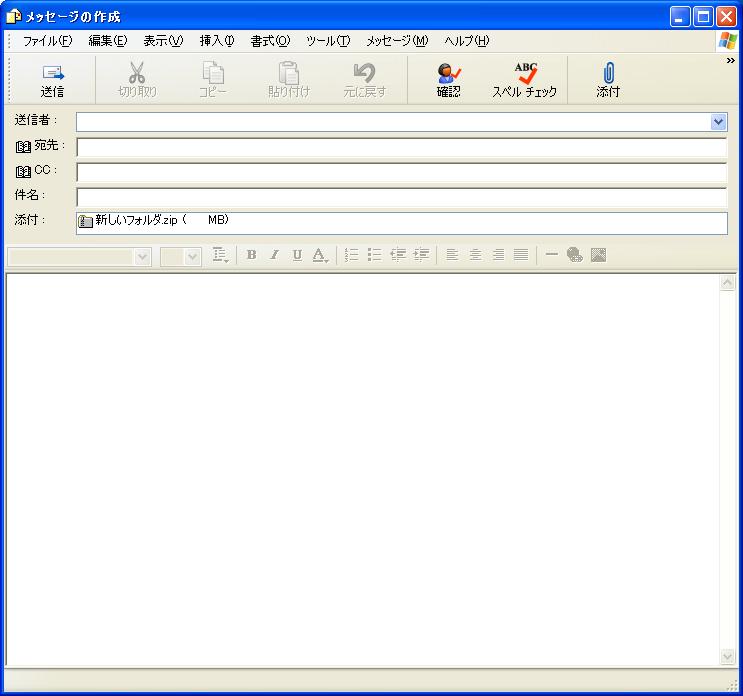Viewport: 743px width, 696px height.
Task: Align text to the left
Action: (453, 255)
